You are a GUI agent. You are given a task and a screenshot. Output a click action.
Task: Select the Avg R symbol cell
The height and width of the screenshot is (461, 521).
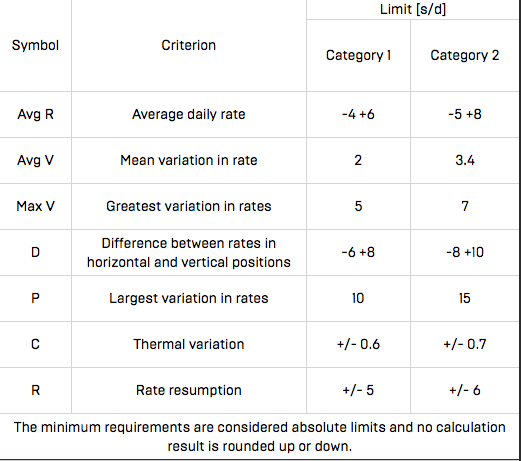point(35,114)
